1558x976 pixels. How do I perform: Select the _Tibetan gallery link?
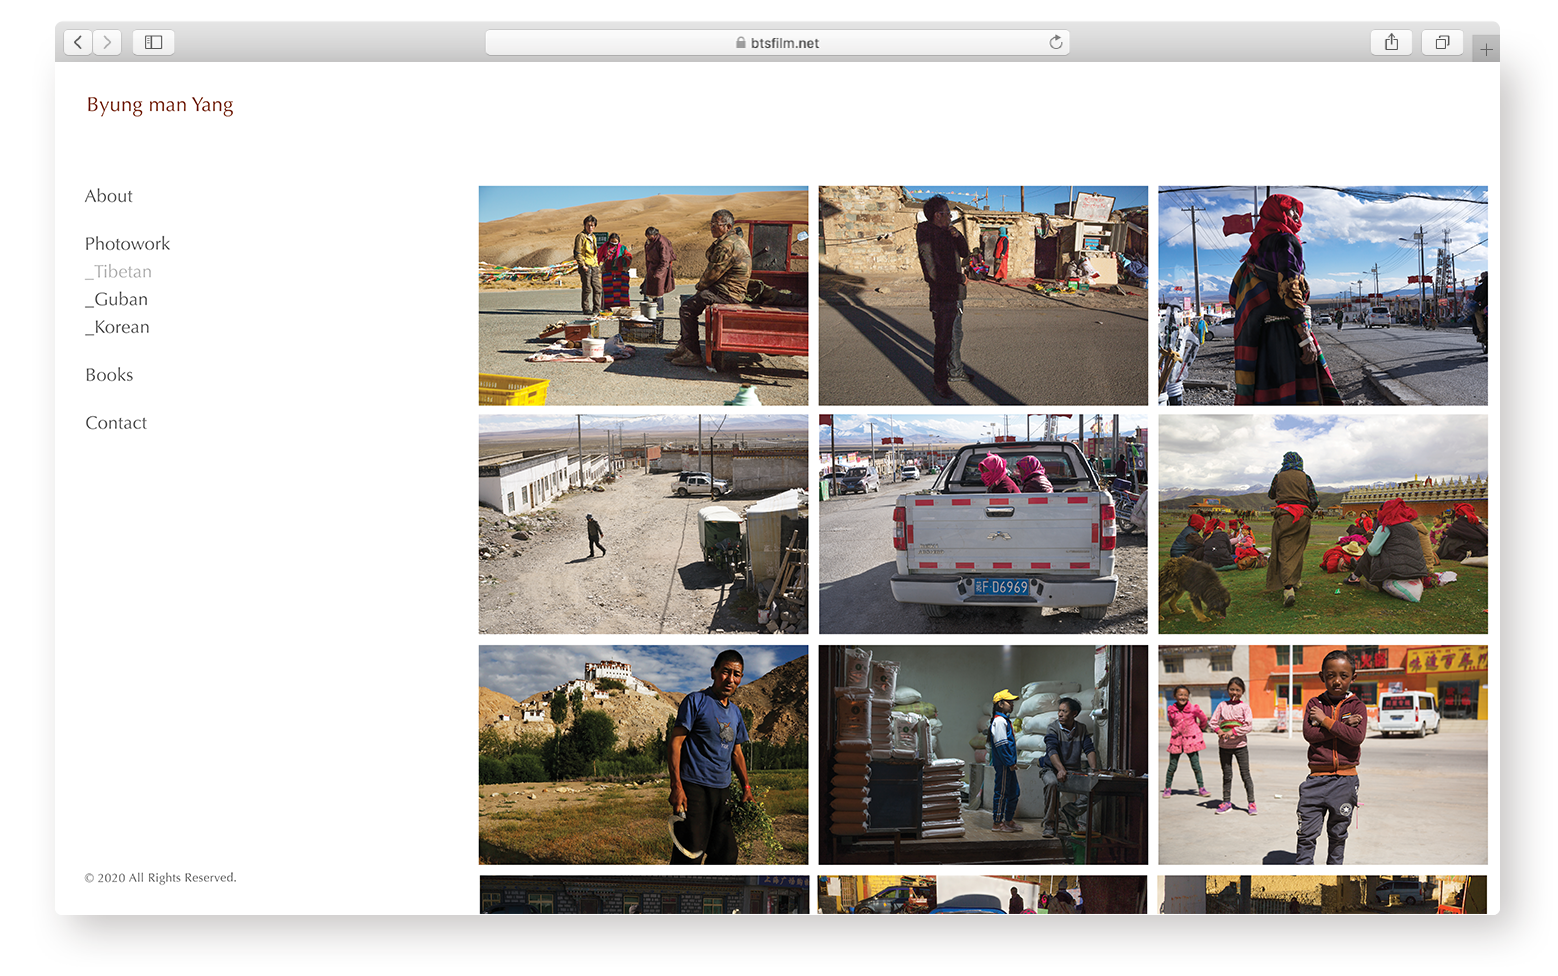(118, 272)
